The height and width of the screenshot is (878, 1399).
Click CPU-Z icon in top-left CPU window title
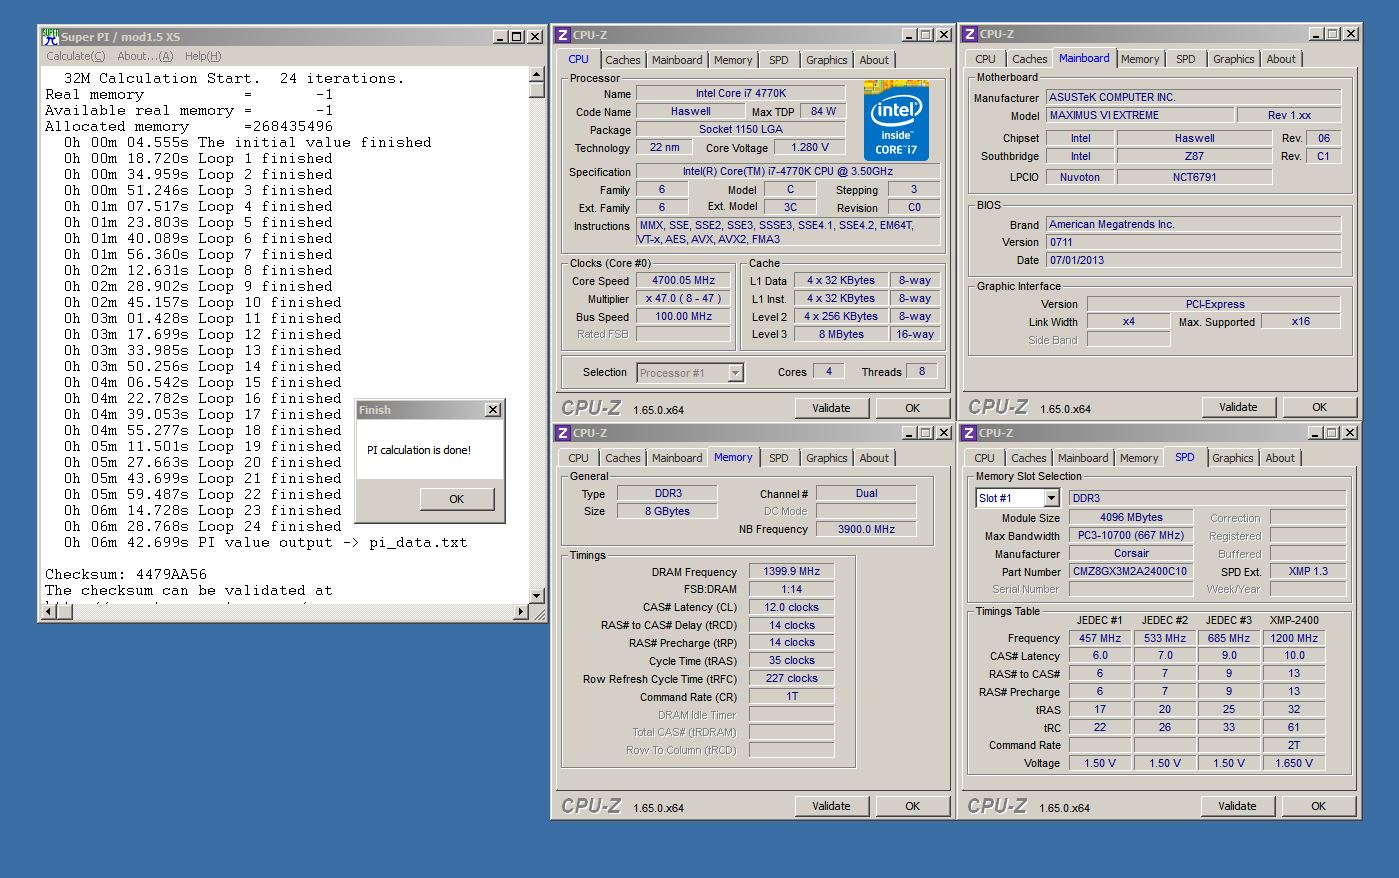[x=563, y=35]
